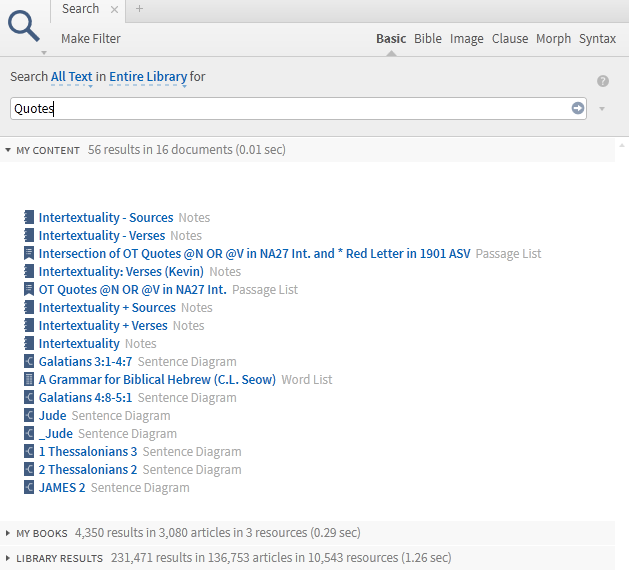Open Intertextuality - Sources notes
Viewport: 629px width, 583px height.
(106, 217)
